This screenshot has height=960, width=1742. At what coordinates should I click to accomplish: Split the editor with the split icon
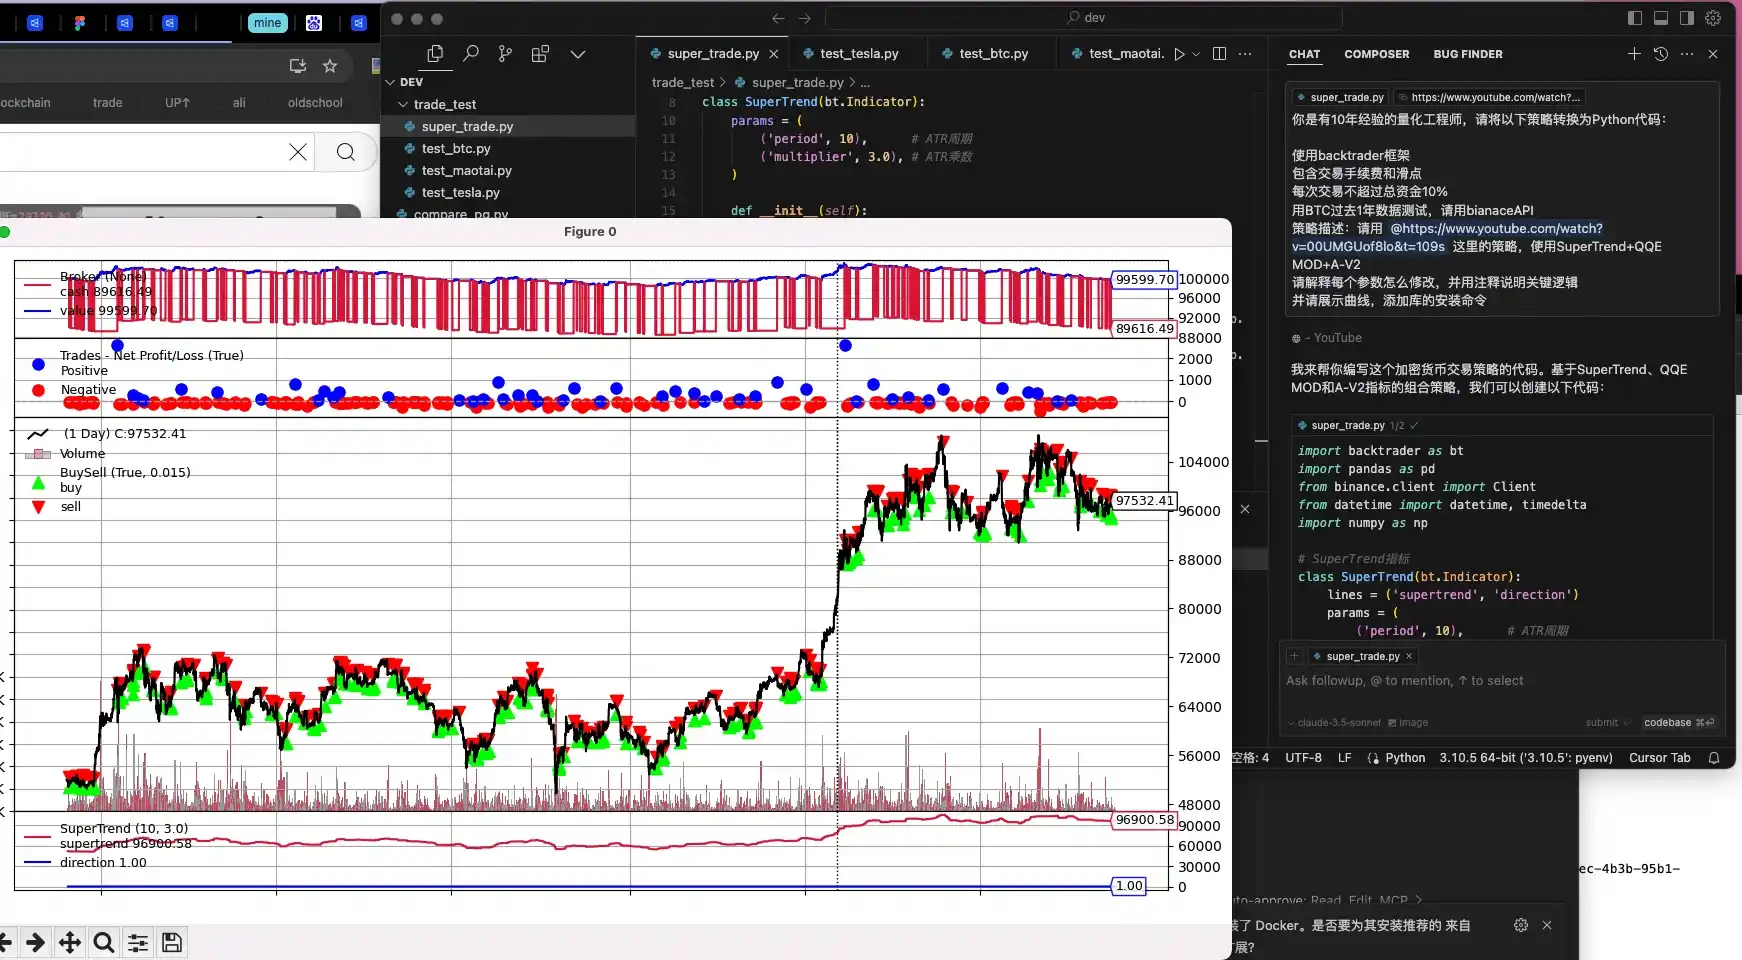[x=1219, y=54]
